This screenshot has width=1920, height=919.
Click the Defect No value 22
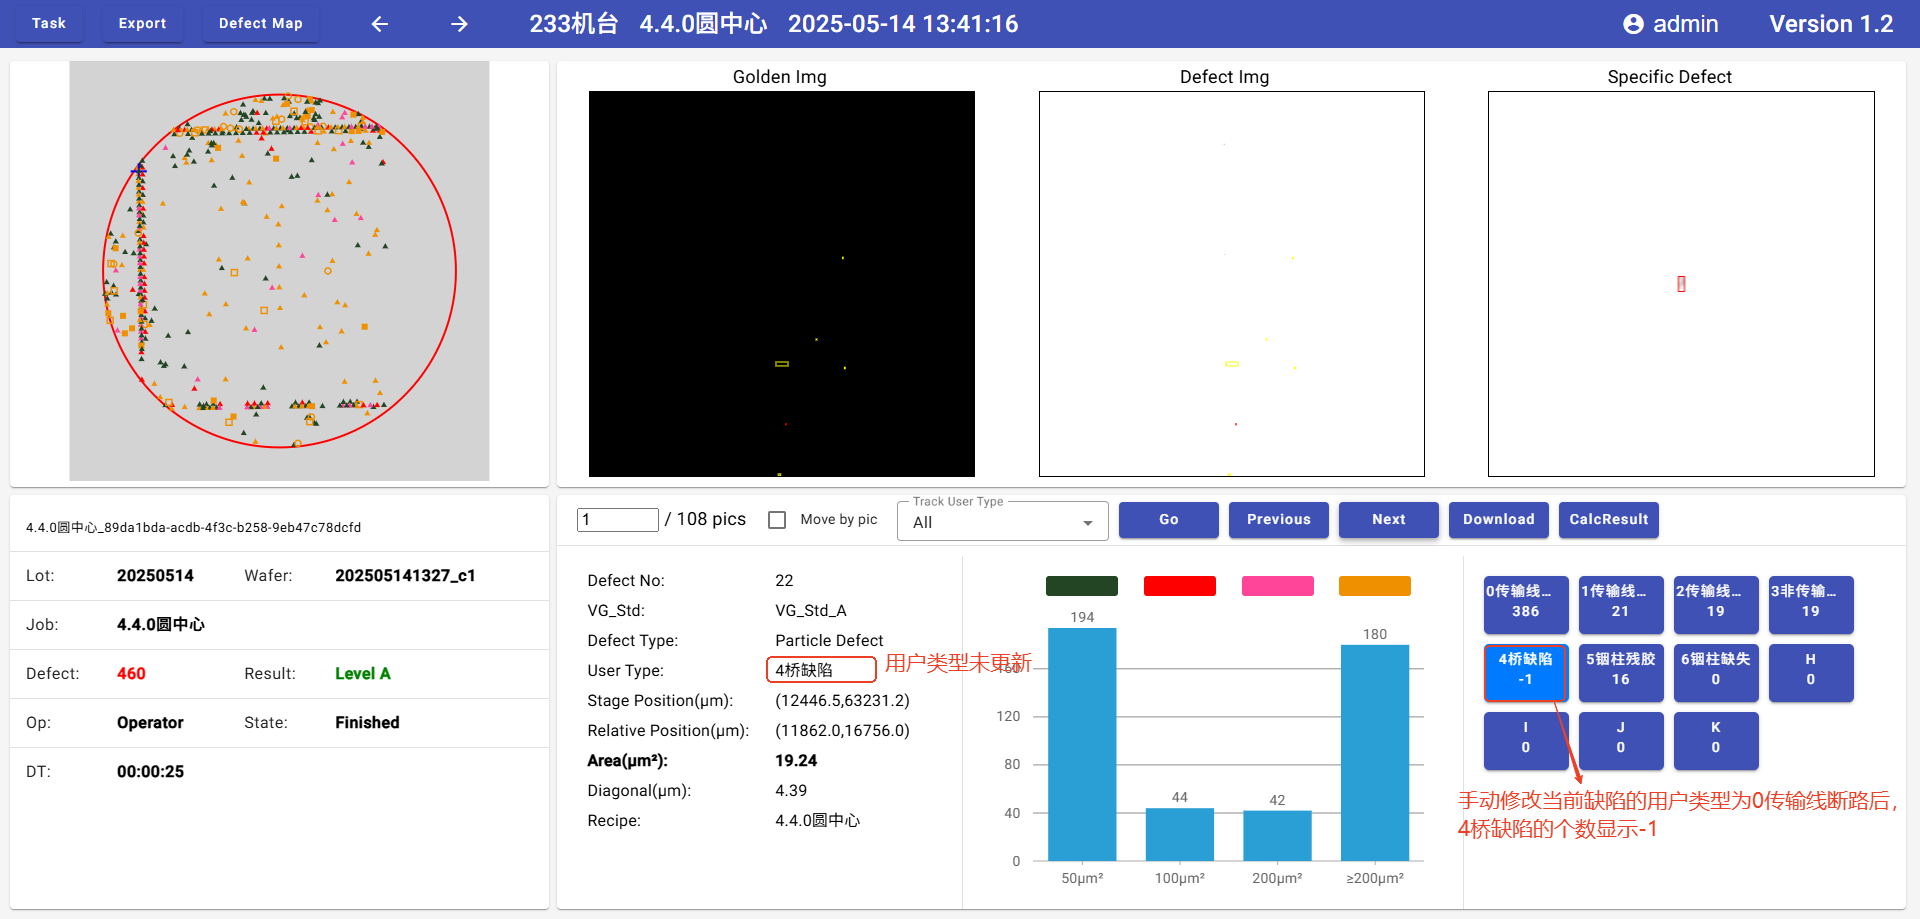pos(784,581)
